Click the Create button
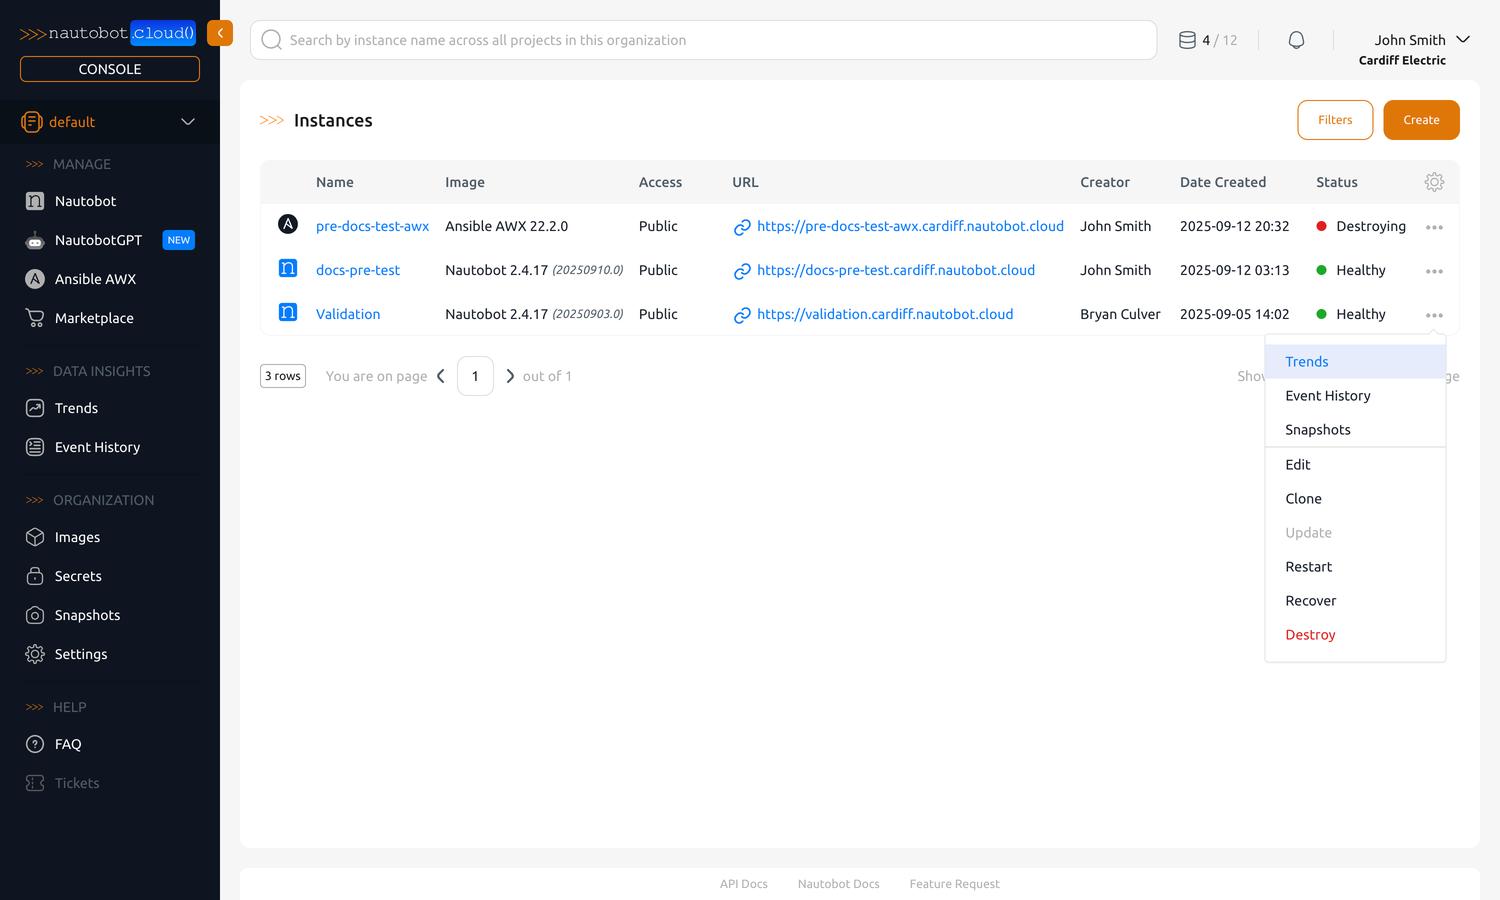Image resolution: width=1500 pixels, height=900 pixels. tap(1421, 119)
